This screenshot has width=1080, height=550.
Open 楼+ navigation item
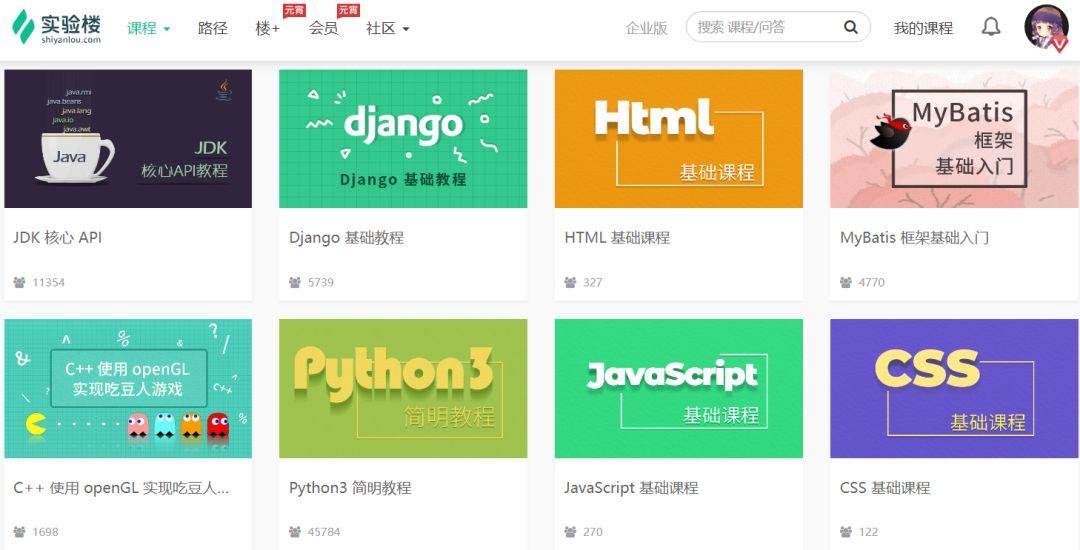coord(267,28)
